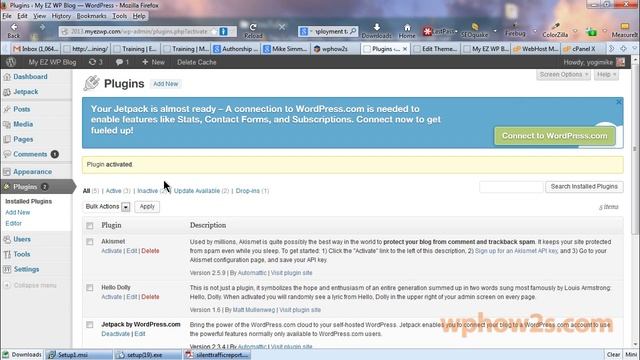Switch to the Edit Theme tab
This screenshot has width=640, height=360.
[x=436, y=49]
